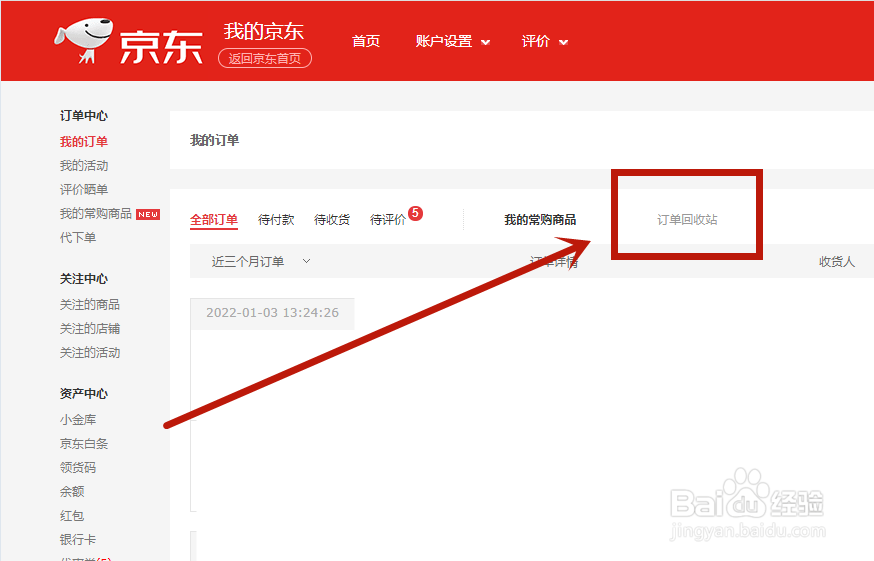Click the NEW badge beside 我的常购商品

(148, 214)
